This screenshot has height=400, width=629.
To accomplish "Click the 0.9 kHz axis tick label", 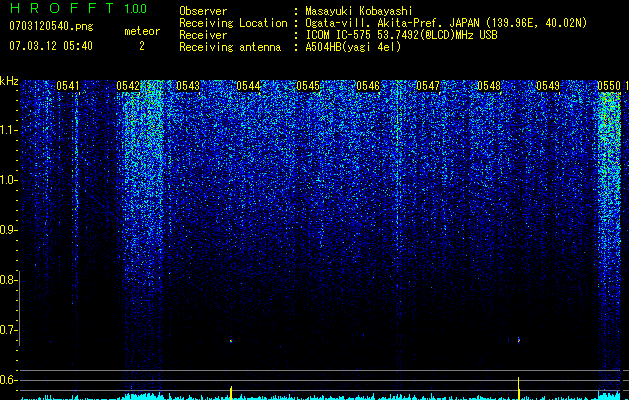I will pyautogui.click(x=8, y=230).
